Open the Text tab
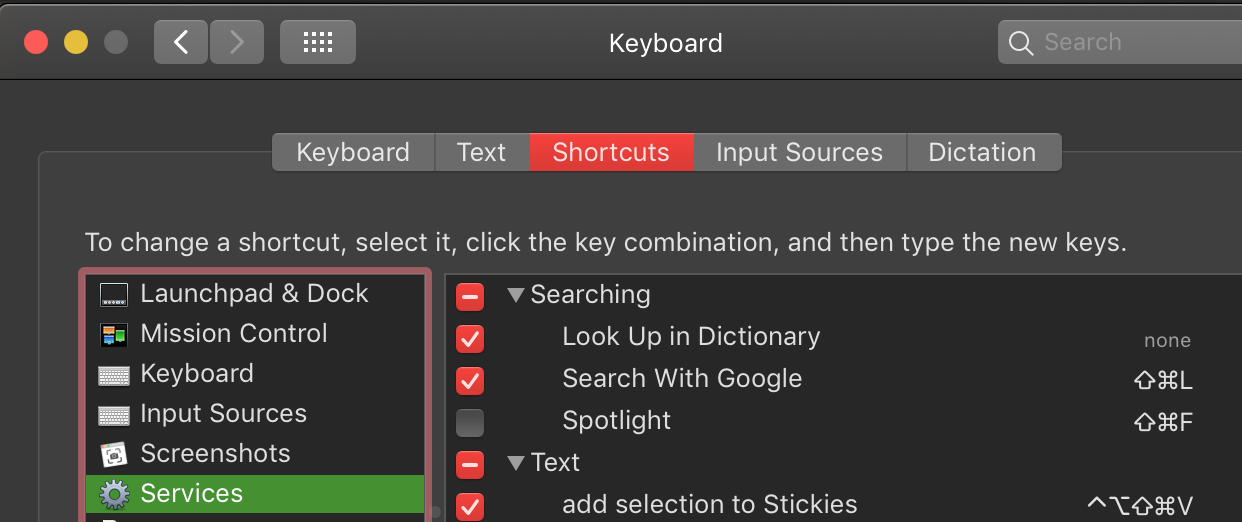Viewport: 1242px width, 522px height. point(481,152)
